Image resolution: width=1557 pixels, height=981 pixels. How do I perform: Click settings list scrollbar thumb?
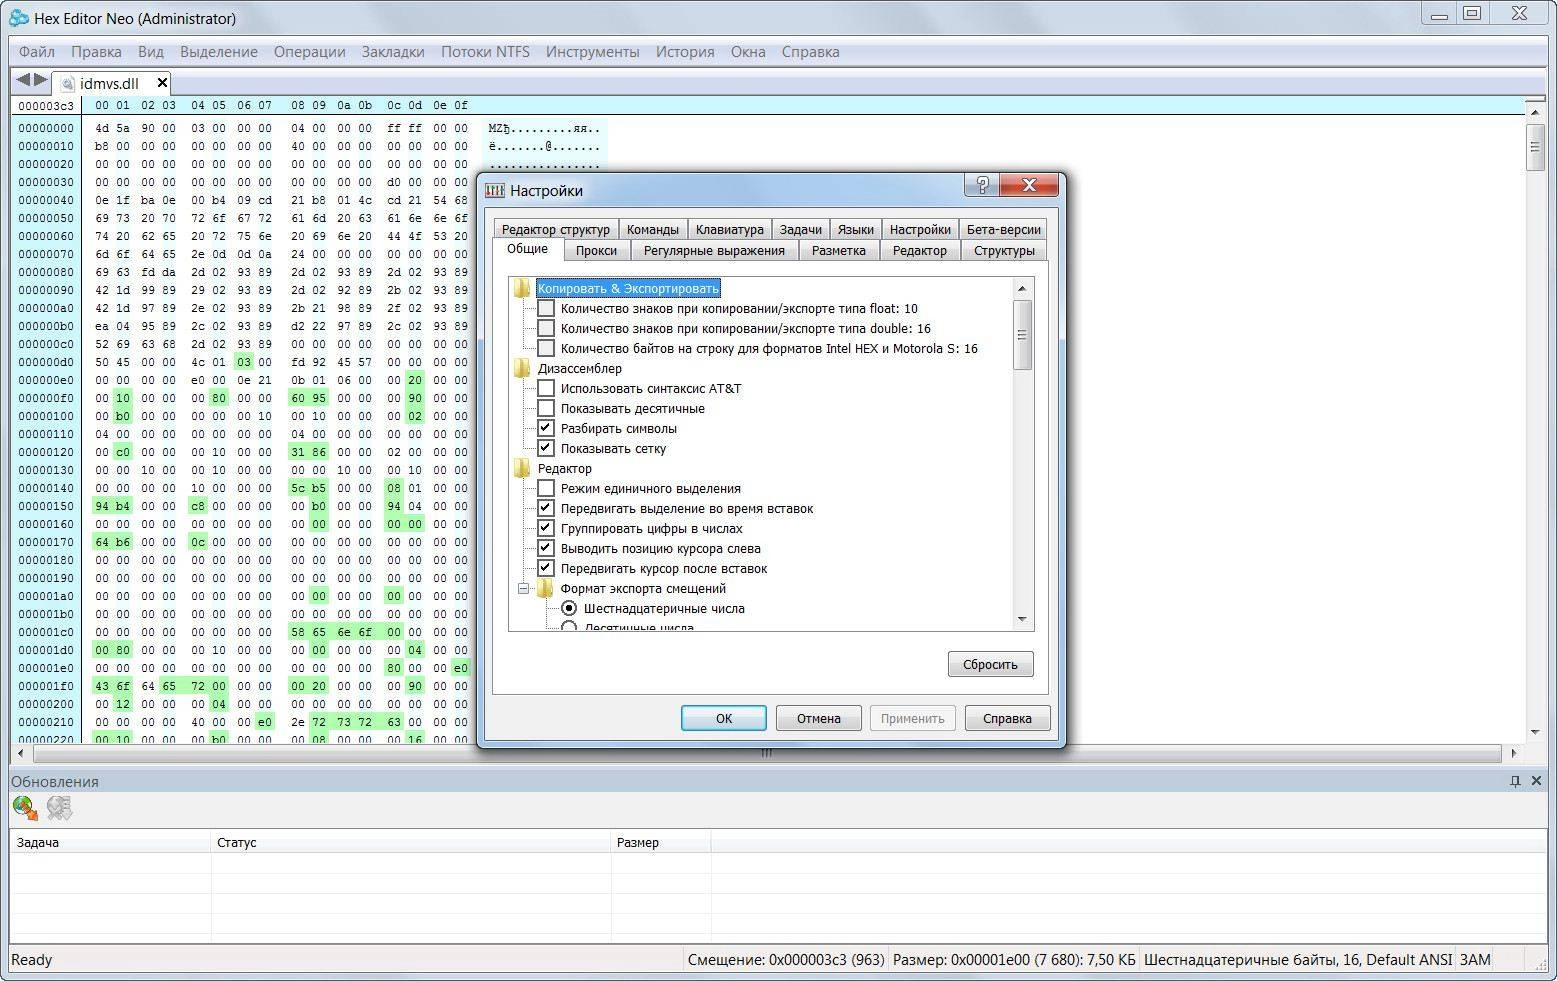tap(1022, 334)
